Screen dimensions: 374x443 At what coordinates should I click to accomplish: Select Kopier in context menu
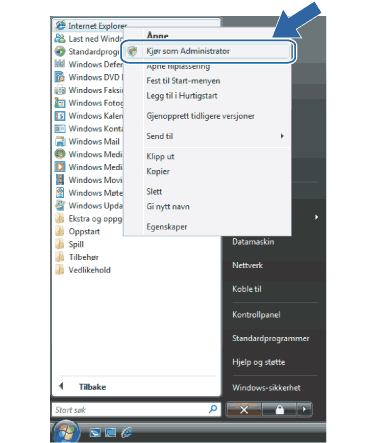[158, 171]
